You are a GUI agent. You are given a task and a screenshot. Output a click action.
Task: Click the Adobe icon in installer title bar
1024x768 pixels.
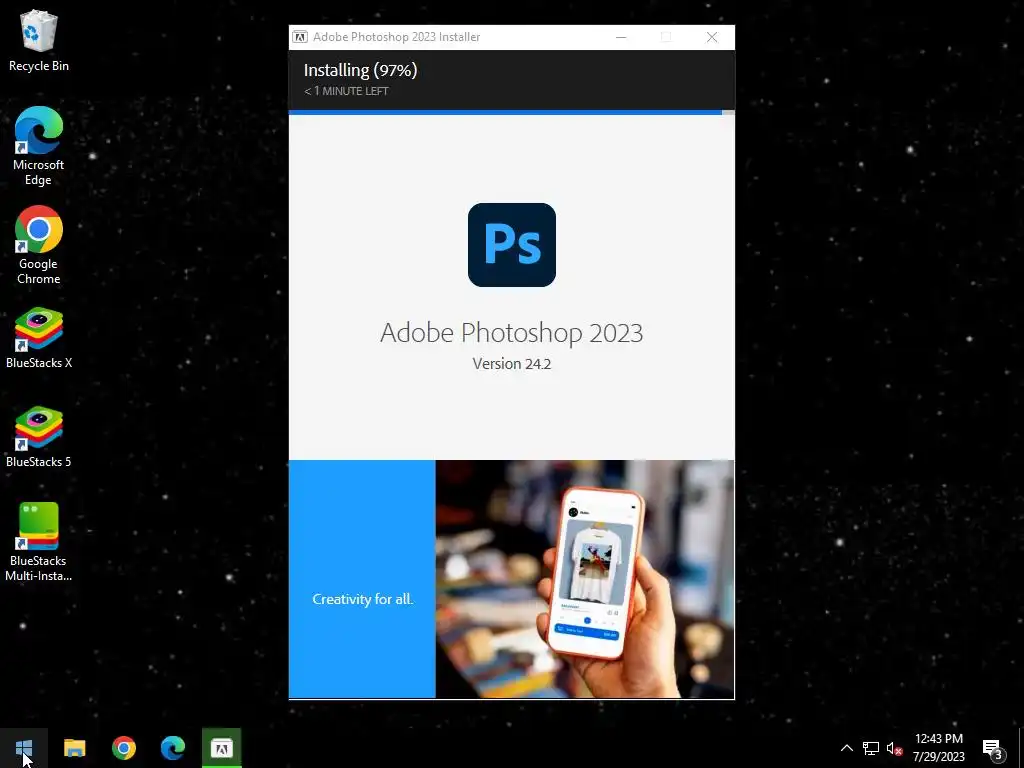click(300, 37)
